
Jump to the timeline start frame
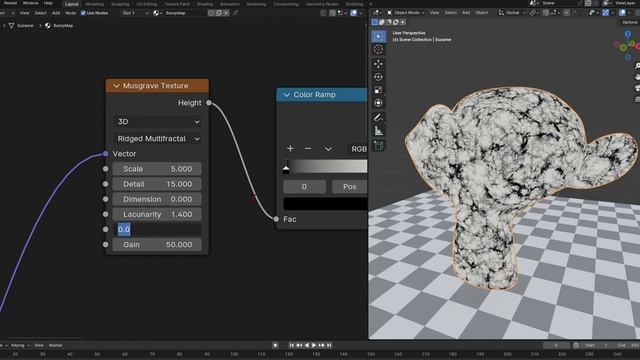coord(291,345)
